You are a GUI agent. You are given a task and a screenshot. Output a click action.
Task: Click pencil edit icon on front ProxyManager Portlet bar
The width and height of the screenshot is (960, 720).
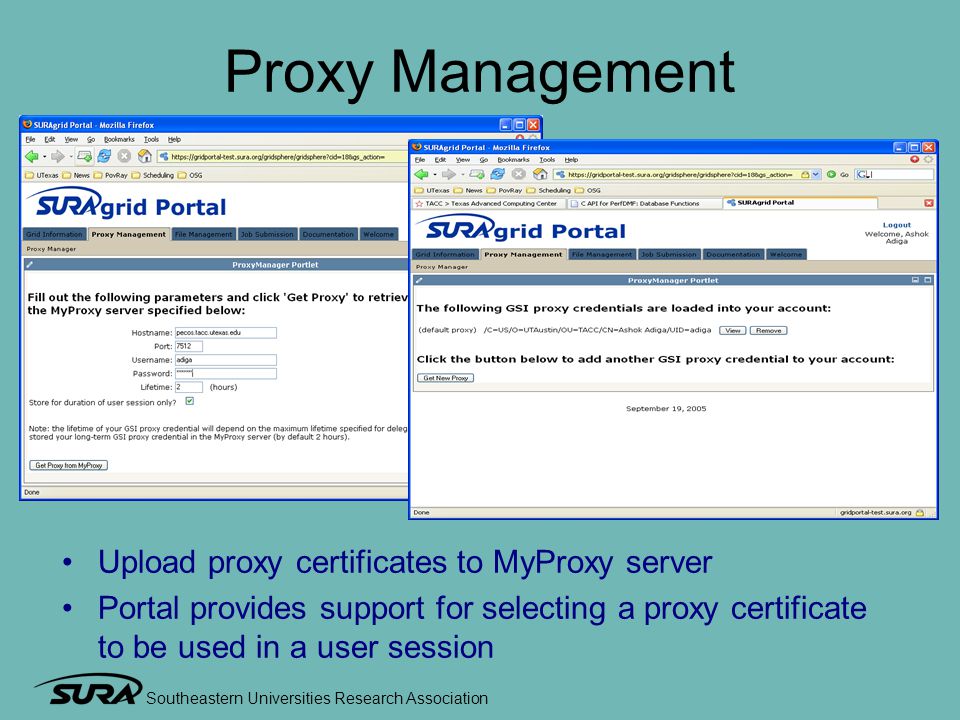(x=419, y=280)
